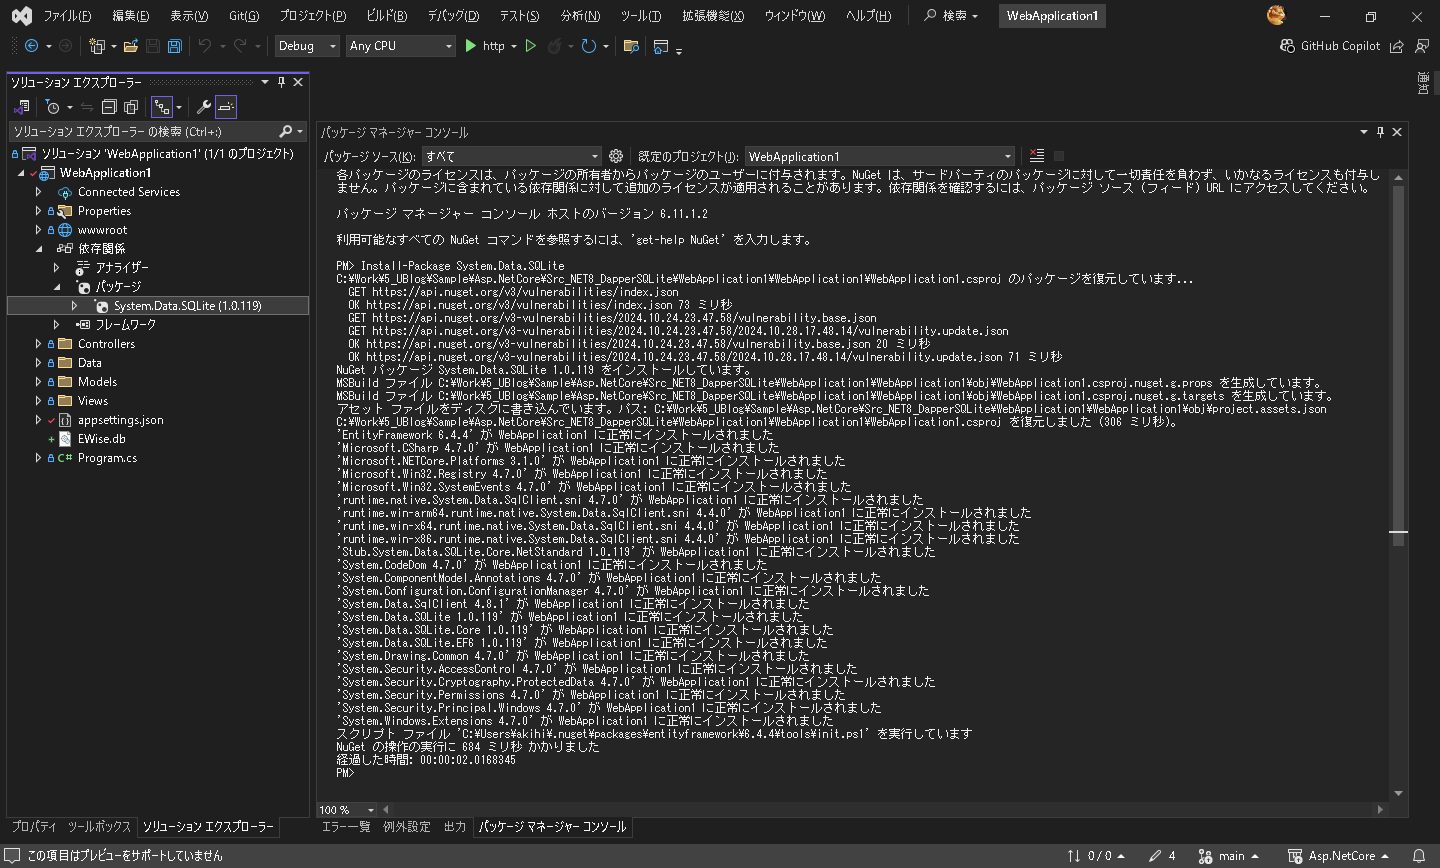Open the Debug configuration dropdown
This screenshot has width=1440, height=868.
[x=307, y=46]
